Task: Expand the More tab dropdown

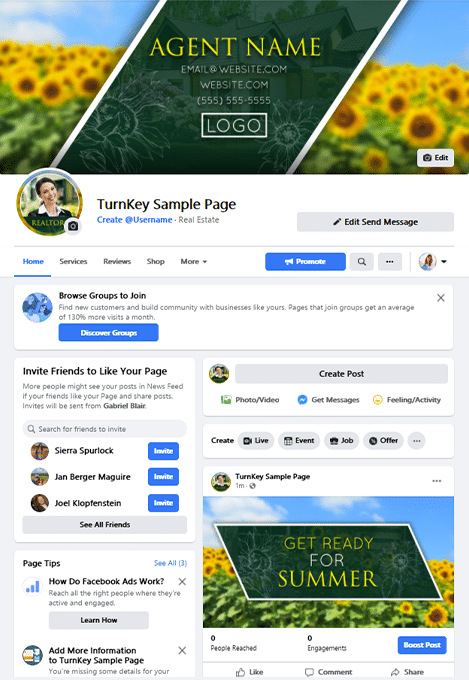Action: coord(194,262)
